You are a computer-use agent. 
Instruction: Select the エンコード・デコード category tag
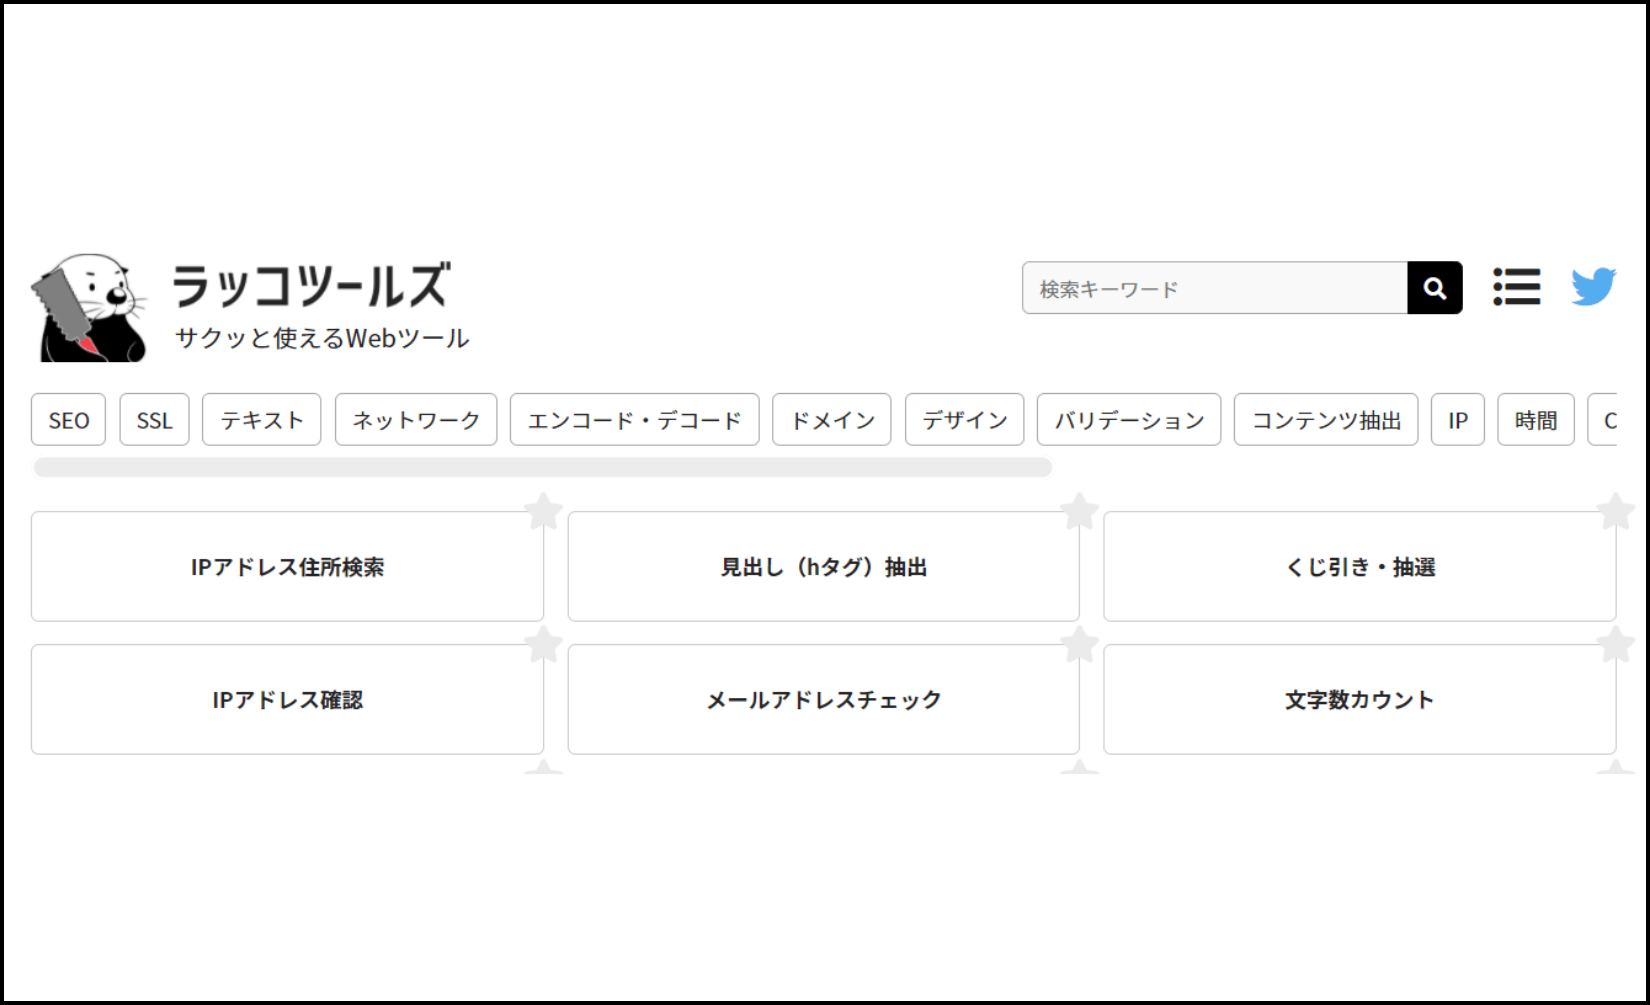click(x=635, y=420)
